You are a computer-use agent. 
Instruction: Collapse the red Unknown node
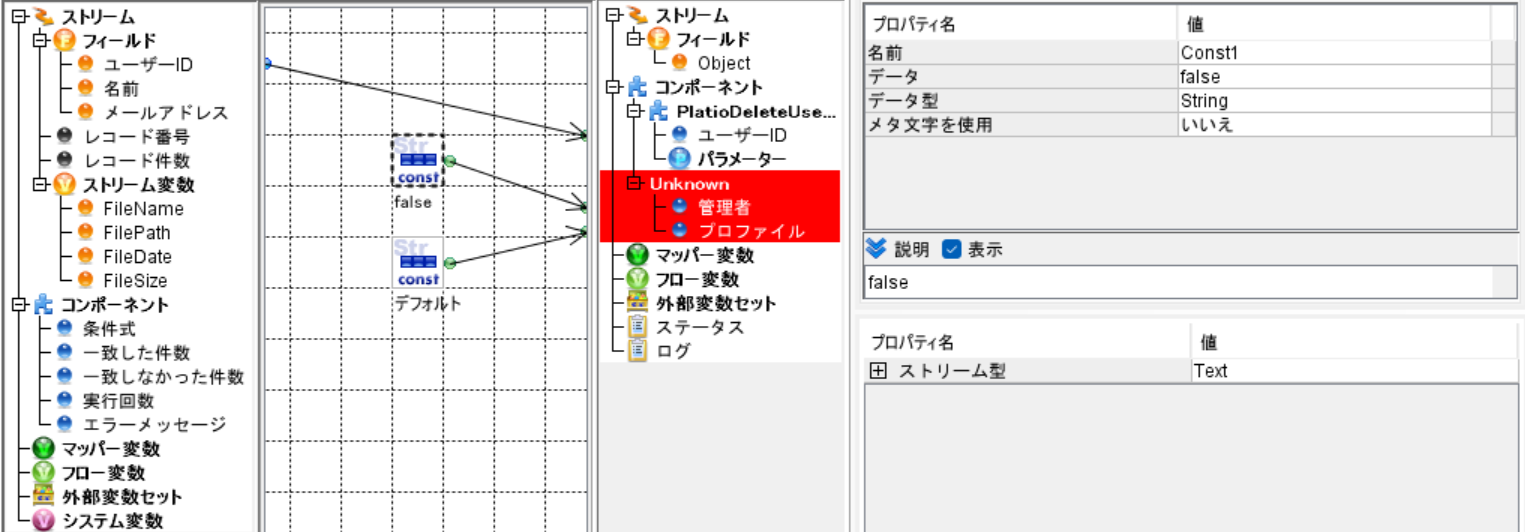[x=634, y=183]
